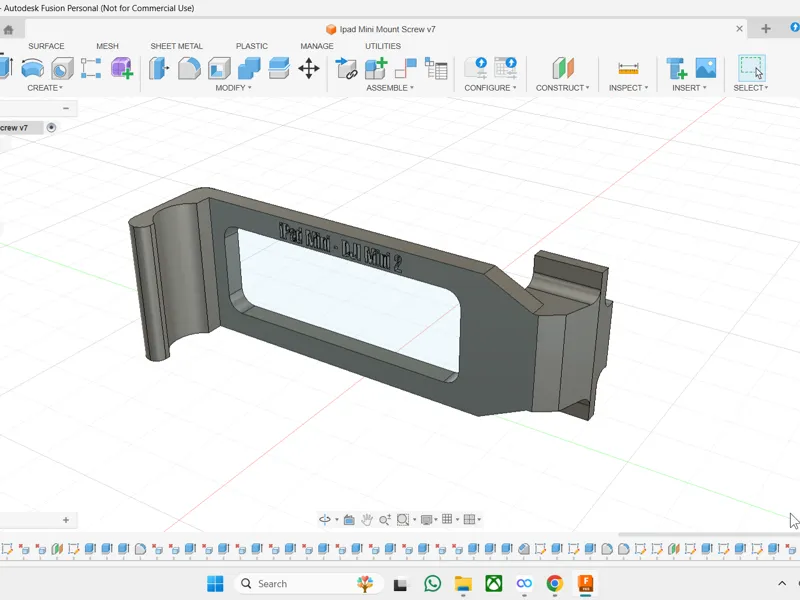800x600 pixels.
Task: Close the Ipad Mini Mount Screw tab
Action: click(739, 29)
